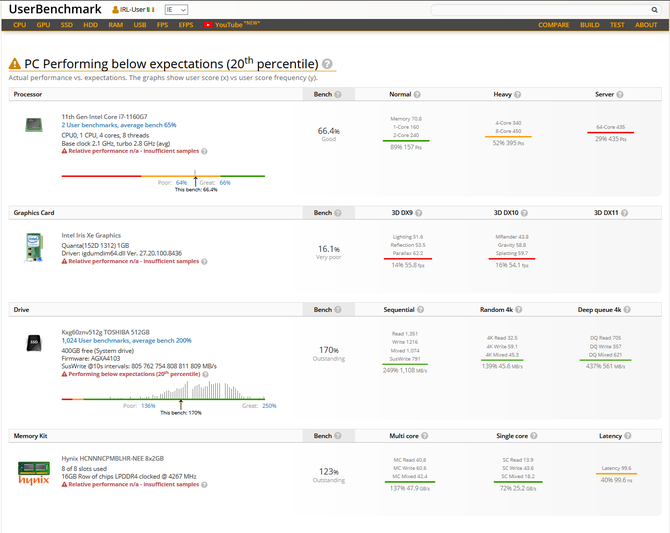Go to the TEST page
Viewport: 670px width, 533px height.
[x=617, y=25]
